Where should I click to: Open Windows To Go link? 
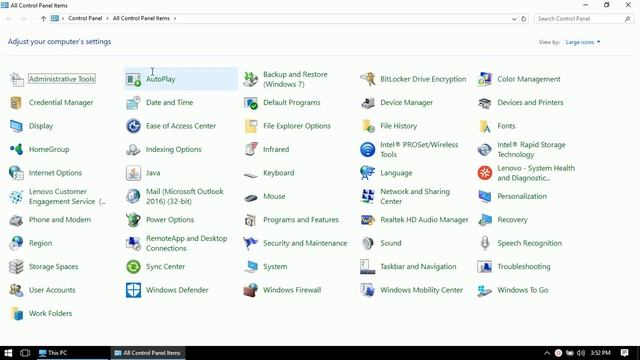[x=522, y=290]
